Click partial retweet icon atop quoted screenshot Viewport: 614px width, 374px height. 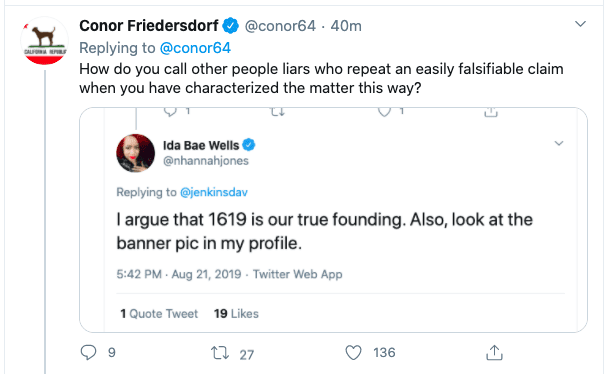point(277,112)
